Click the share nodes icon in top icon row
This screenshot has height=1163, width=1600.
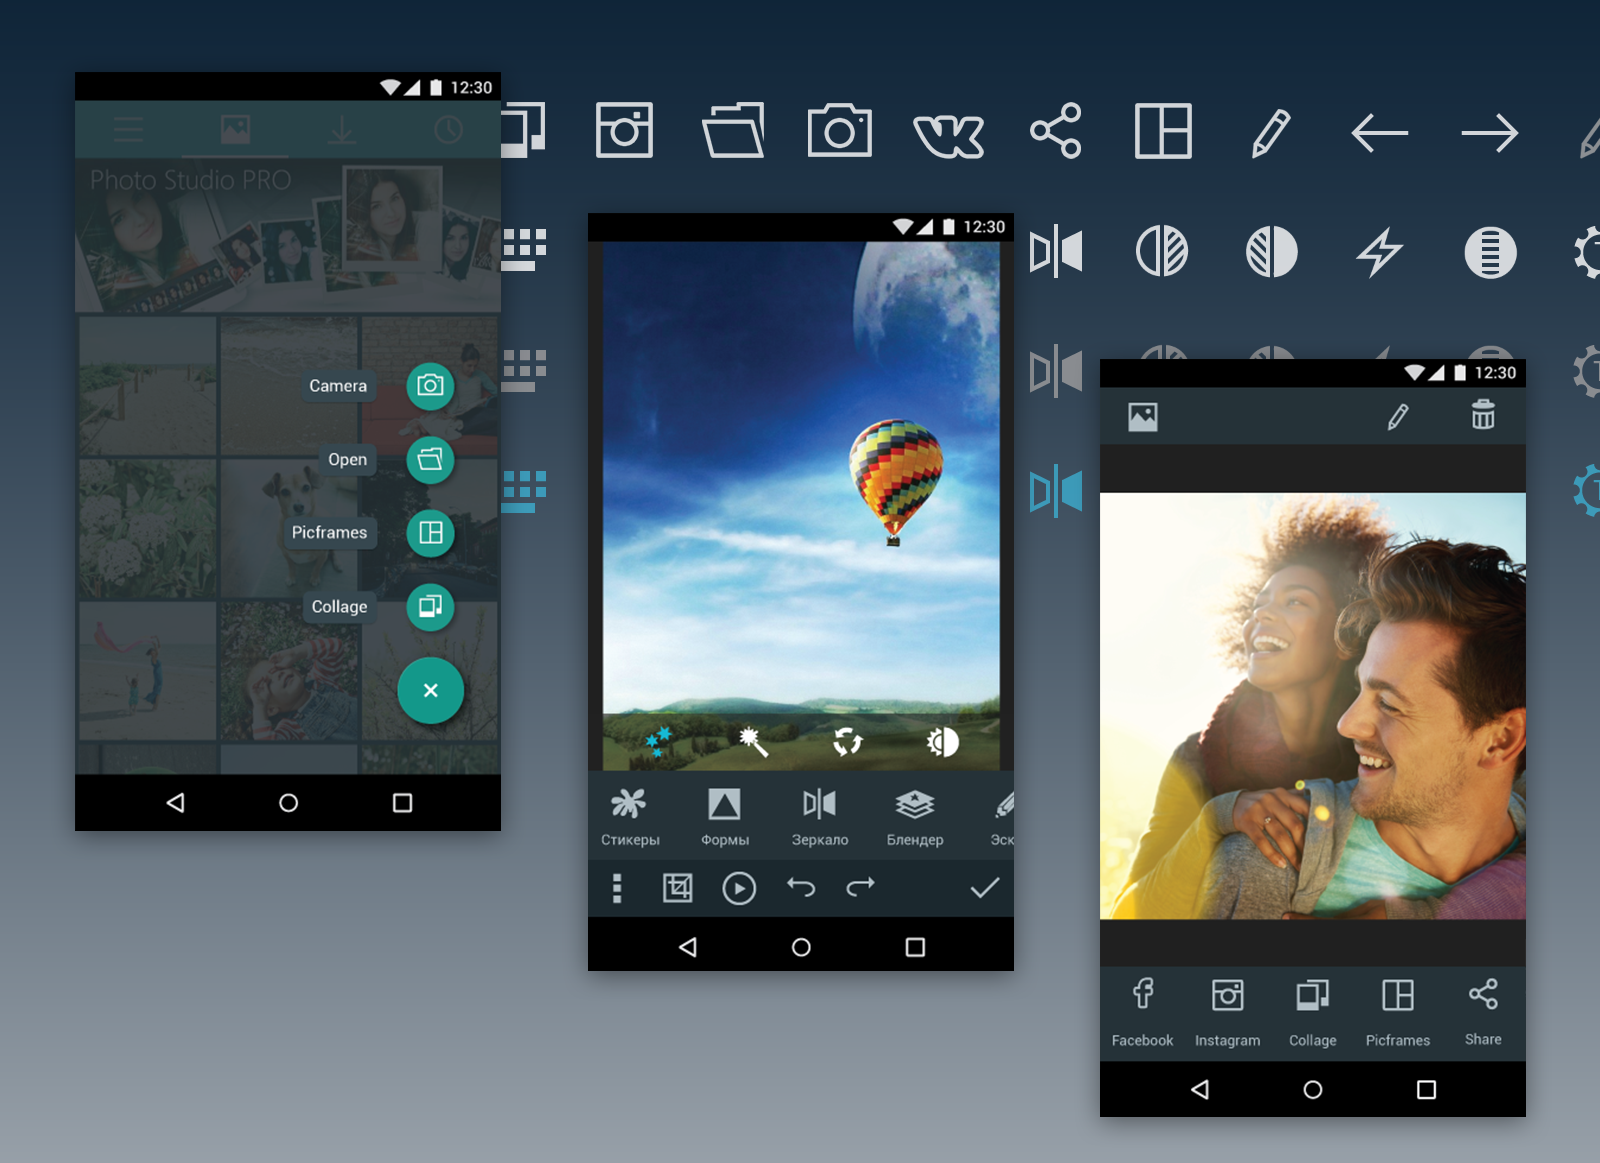tap(1056, 131)
